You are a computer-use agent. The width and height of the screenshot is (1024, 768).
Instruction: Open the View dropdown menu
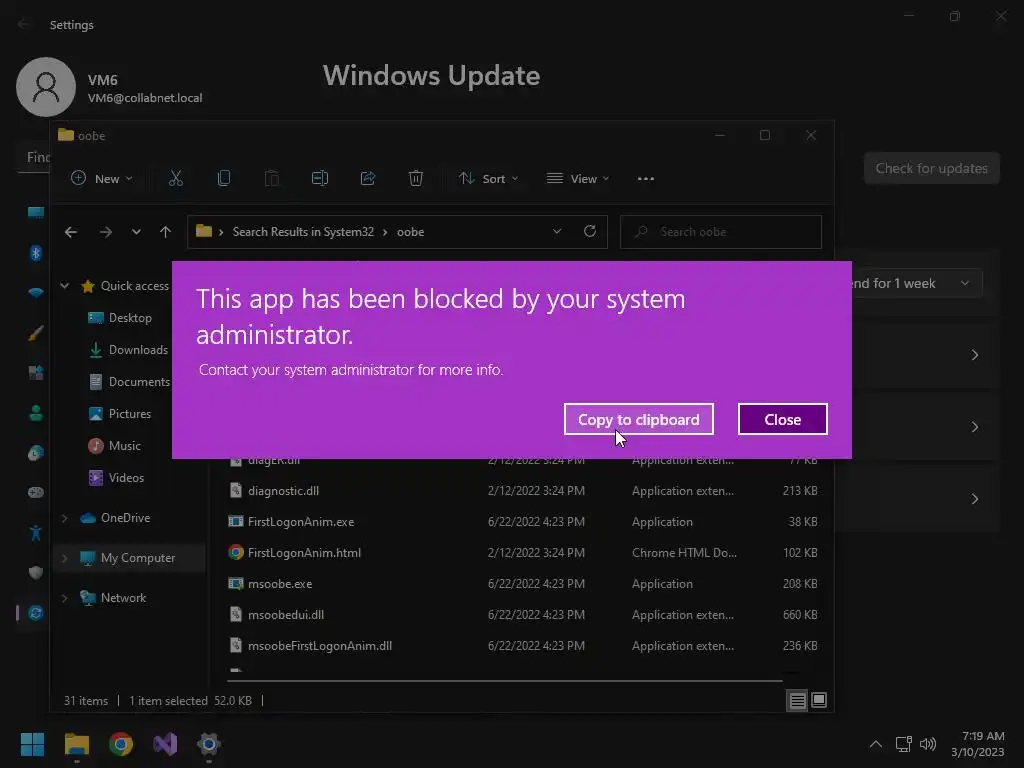tap(578, 178)
